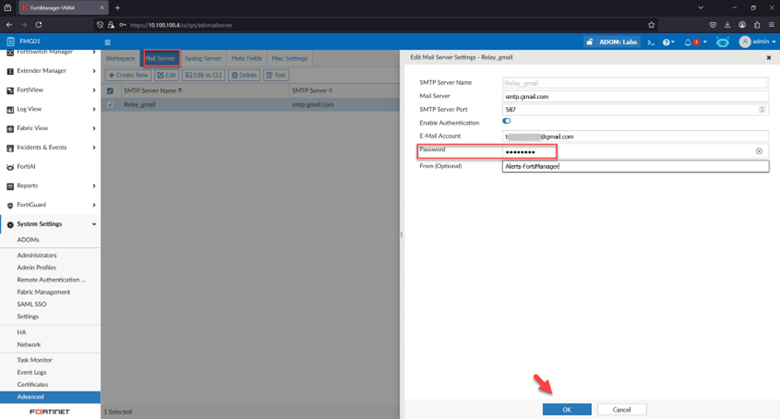Click the SMTP Server Port stepper arrows
The height and width of the screenshot is (419, 780).
(x=762, y=109)
